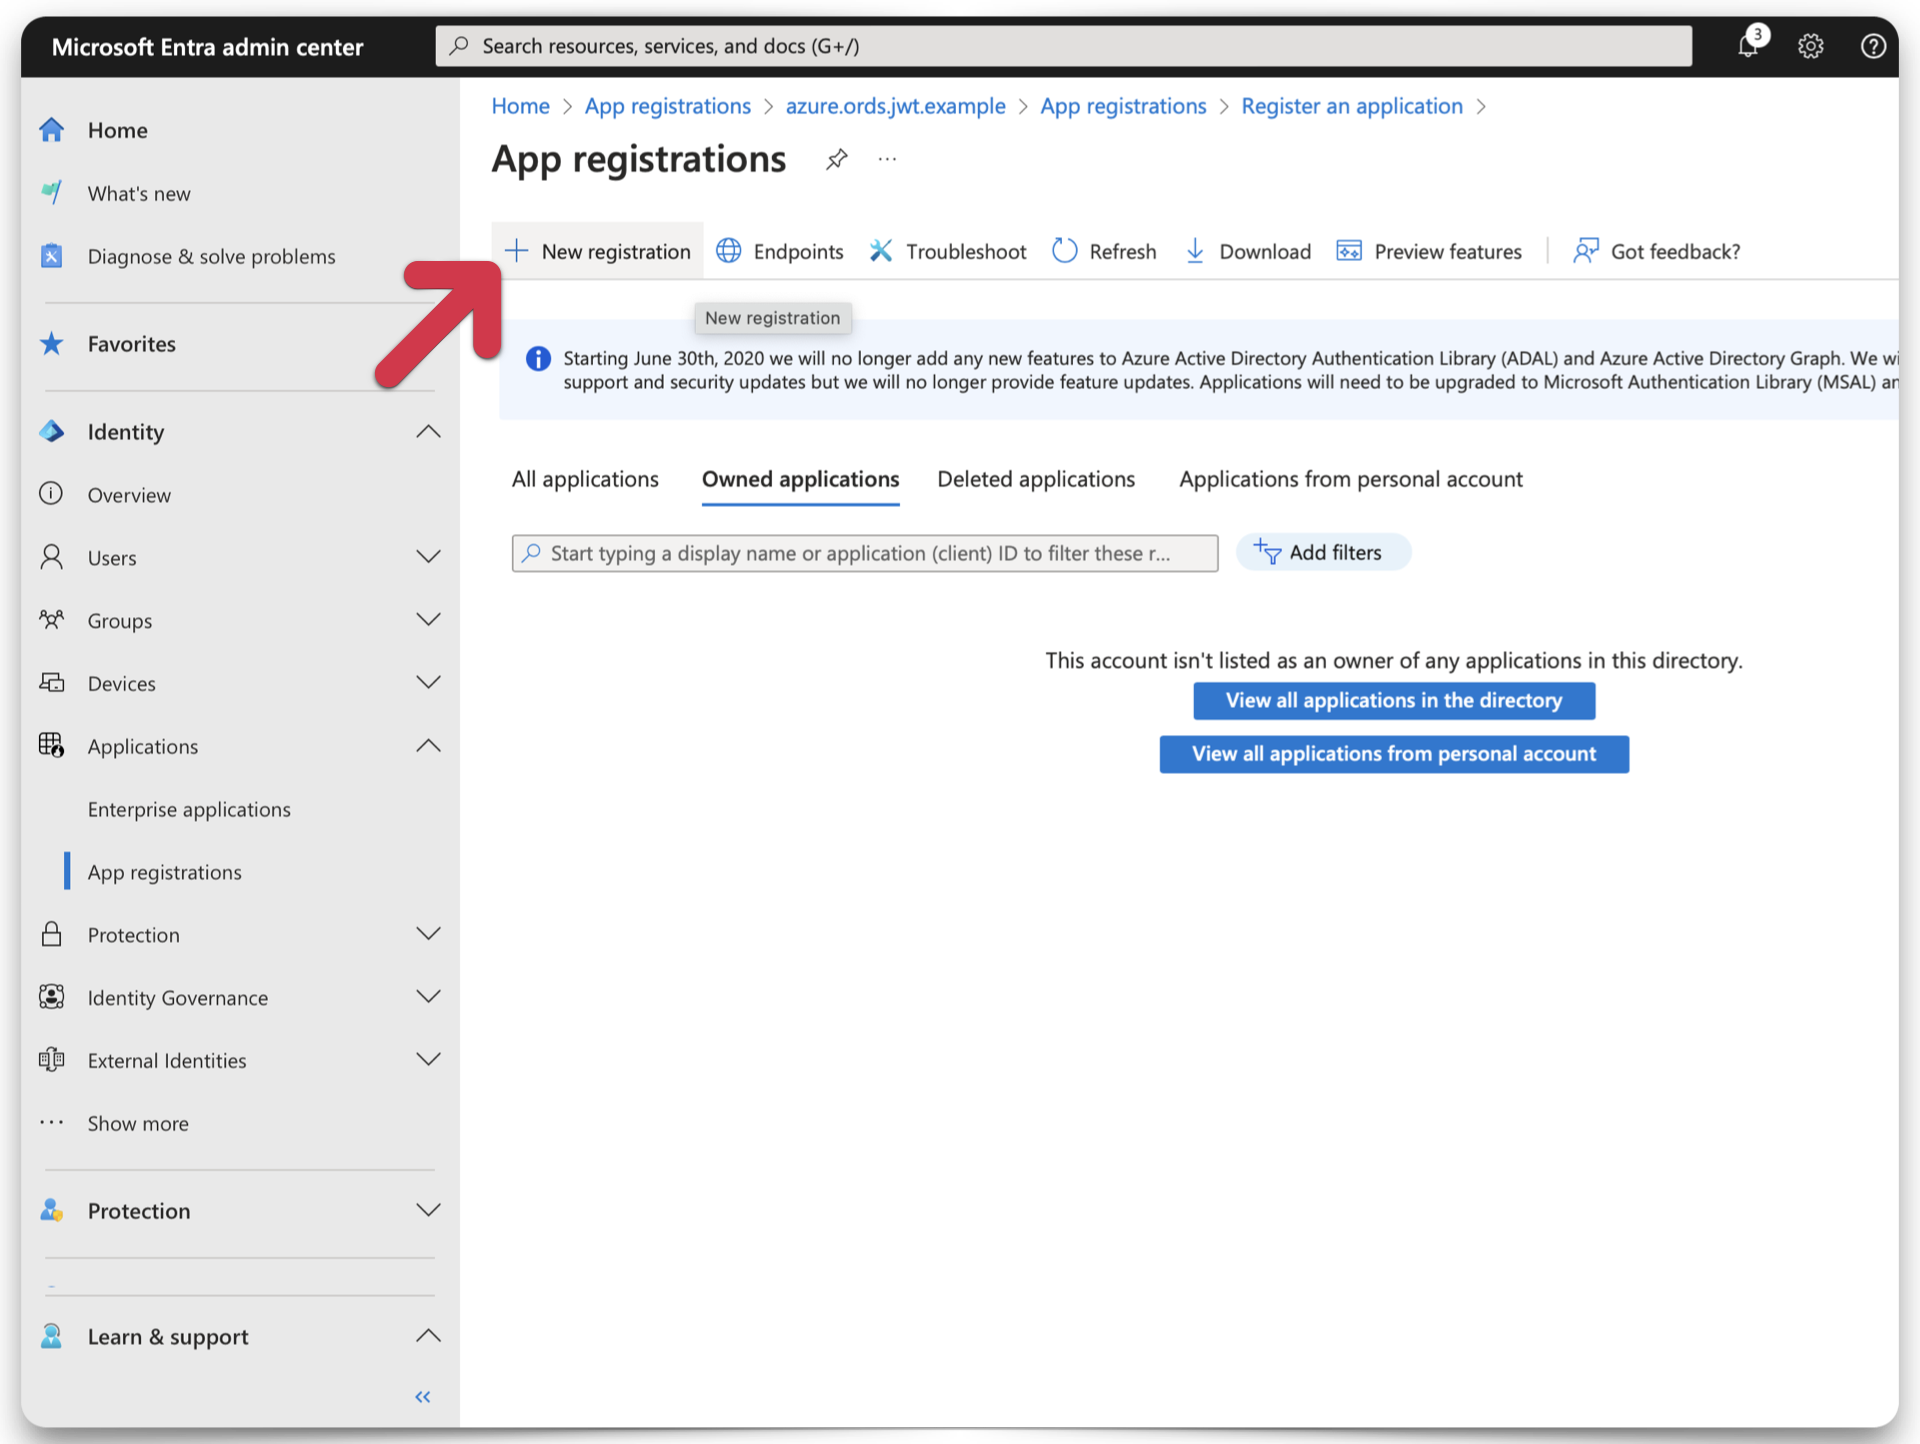
Task: Open Diagnose & solve problems
Action: pyautogui.click(x=212, y=256)
